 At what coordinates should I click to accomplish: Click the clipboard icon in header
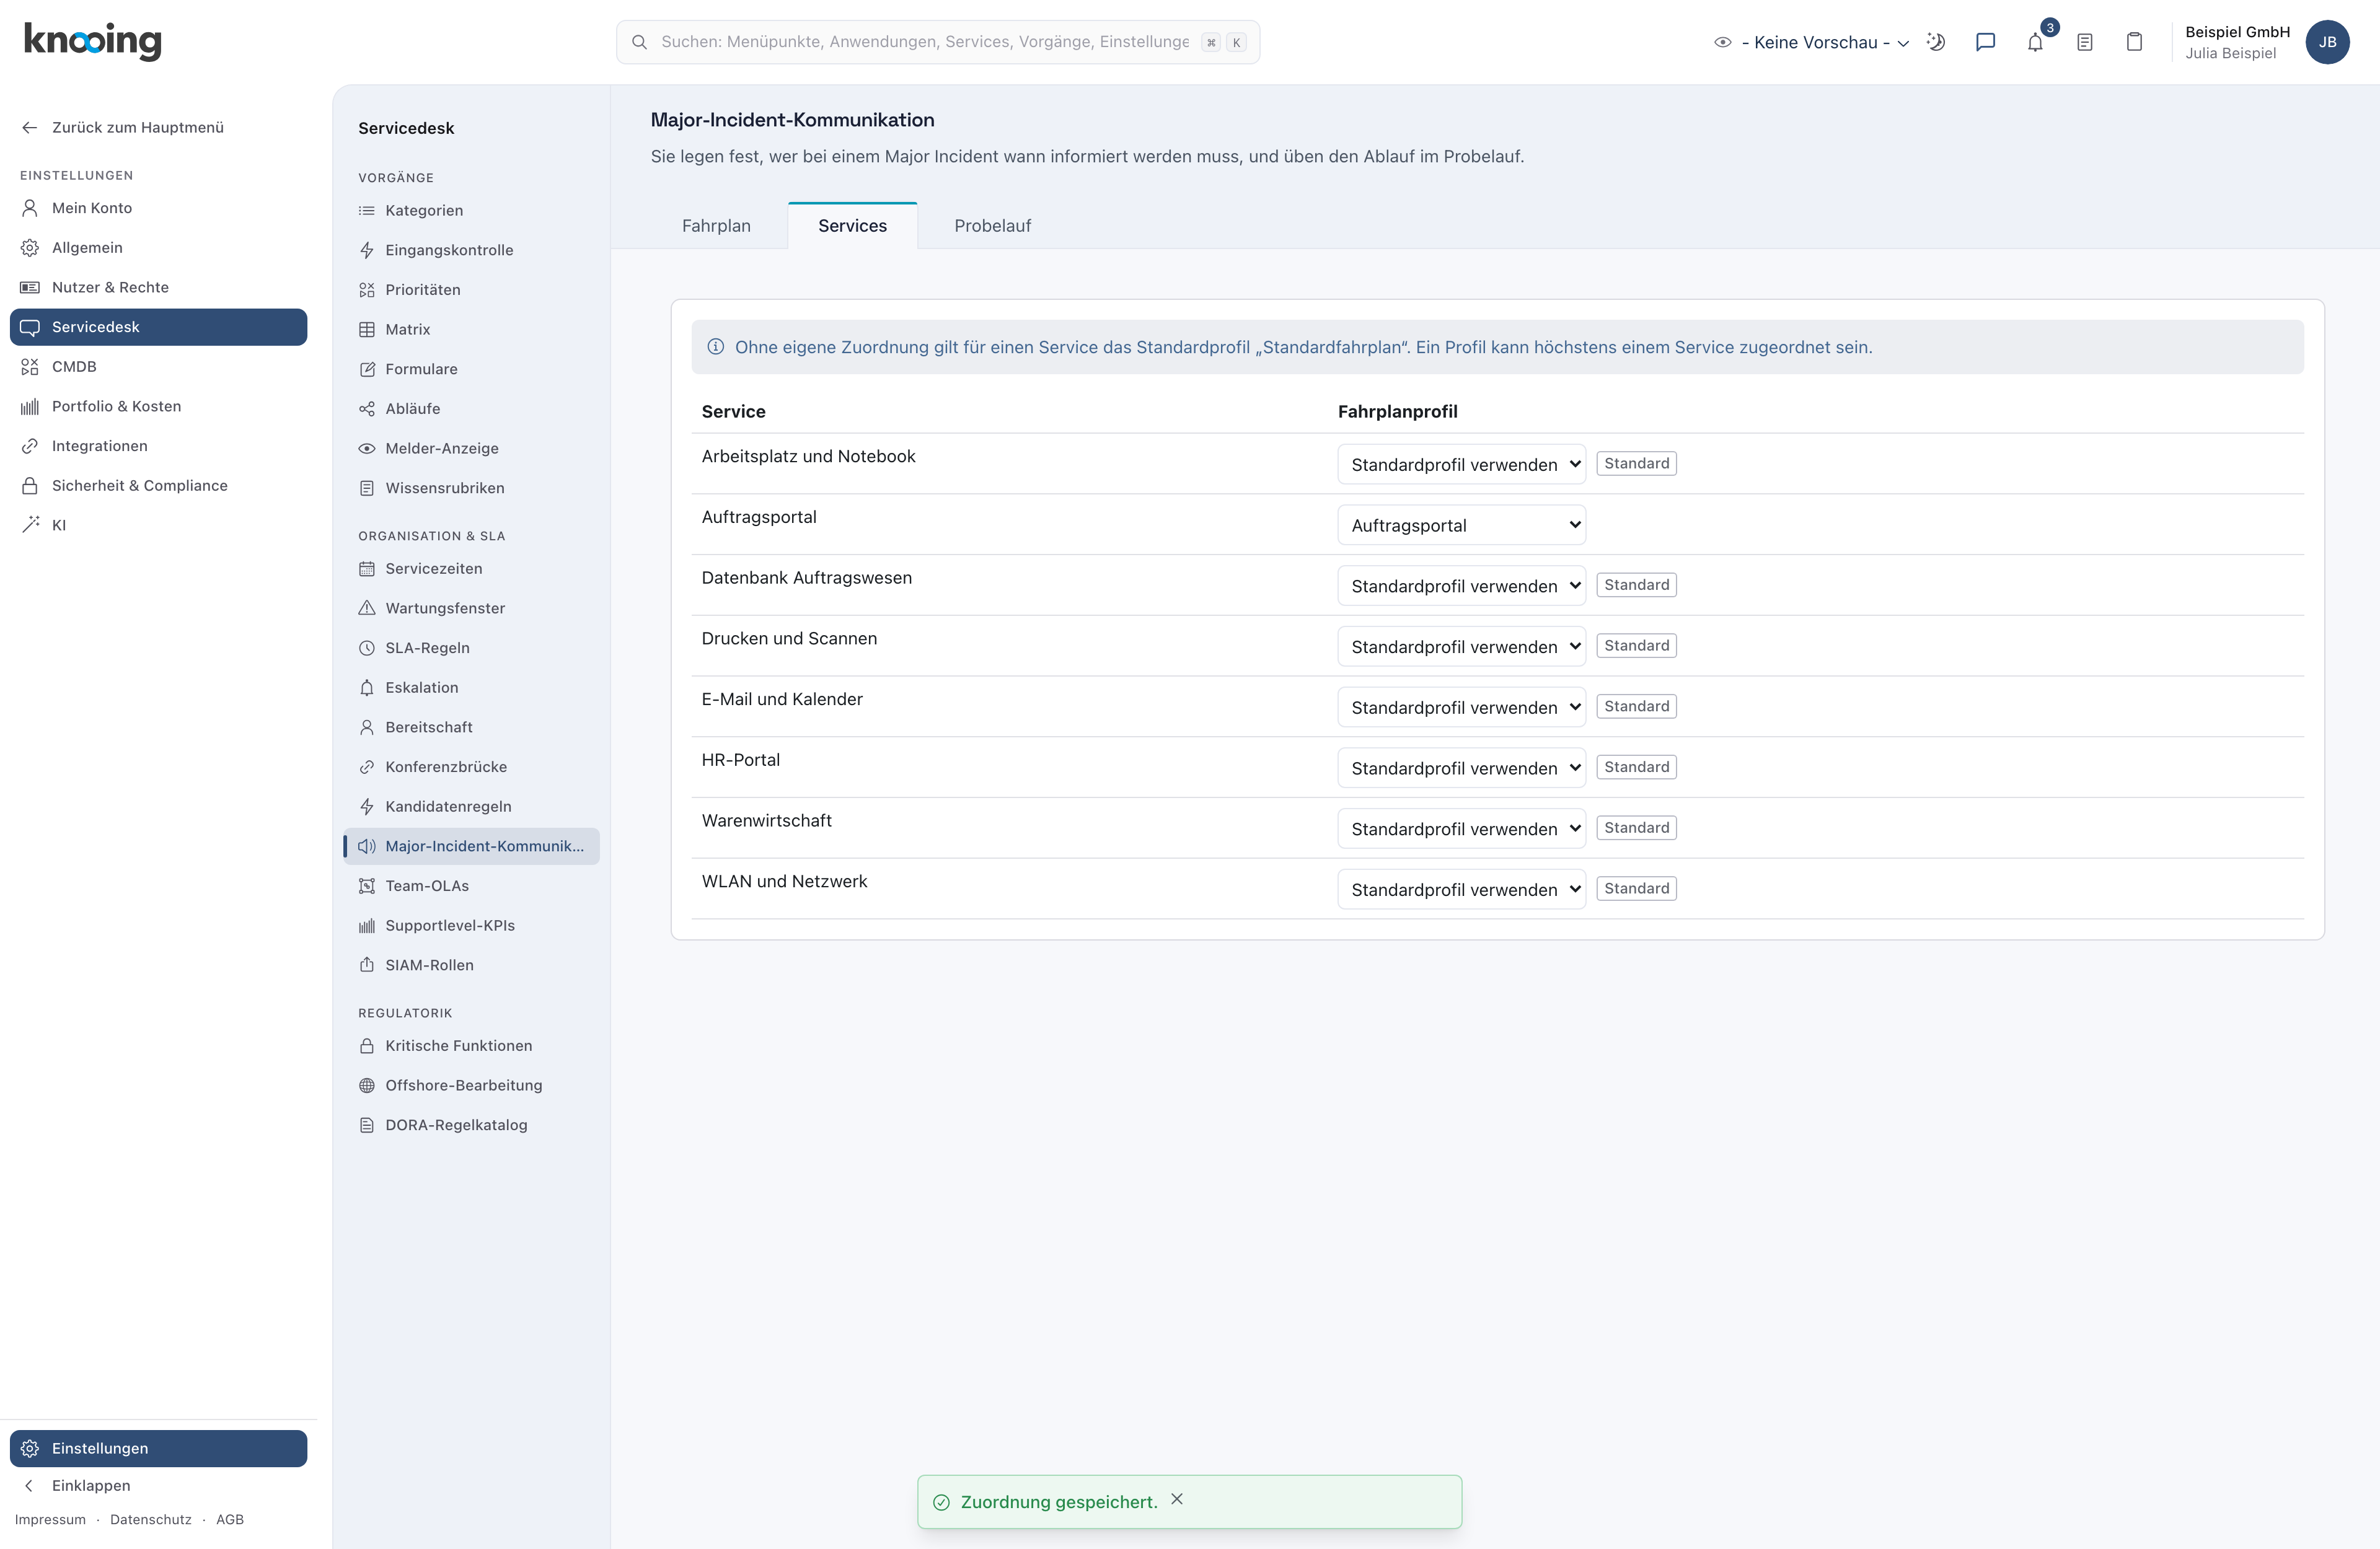coord(2134,42)
